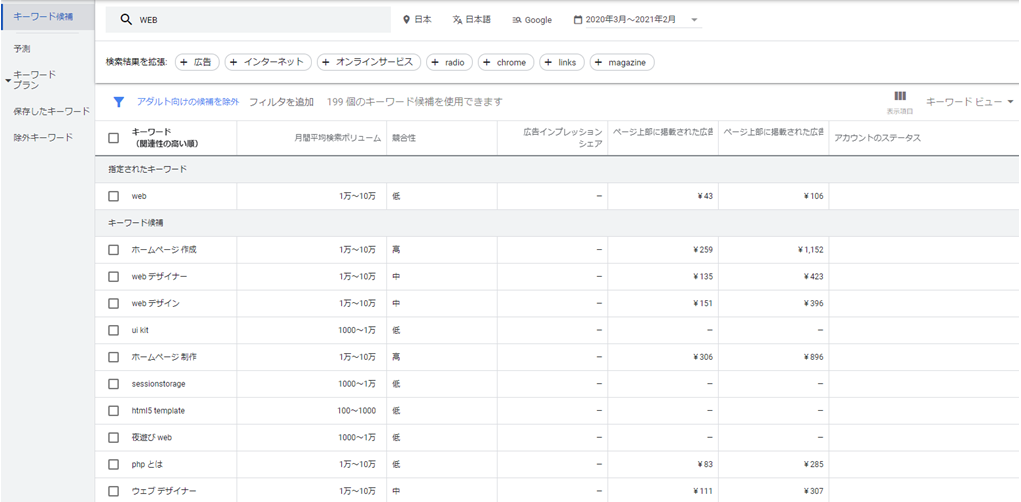Image resolution: width=1021 pixels, height=502 pixels.
Task: Check the box for 夜遊び web
Action: 114,438
